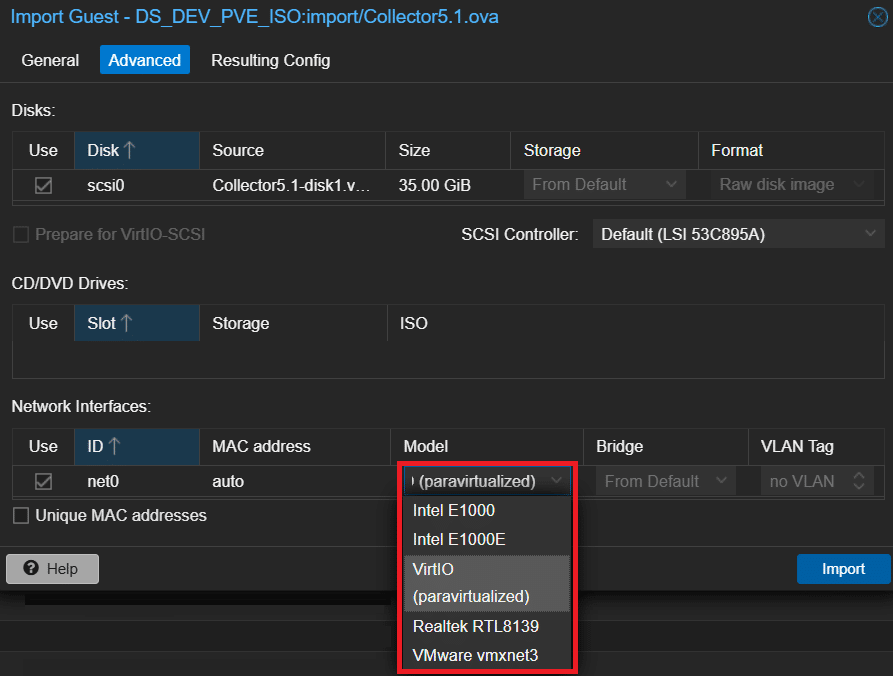
Task: Pick VirtIO (paravirtualized) option
Action: coord(470,582)
